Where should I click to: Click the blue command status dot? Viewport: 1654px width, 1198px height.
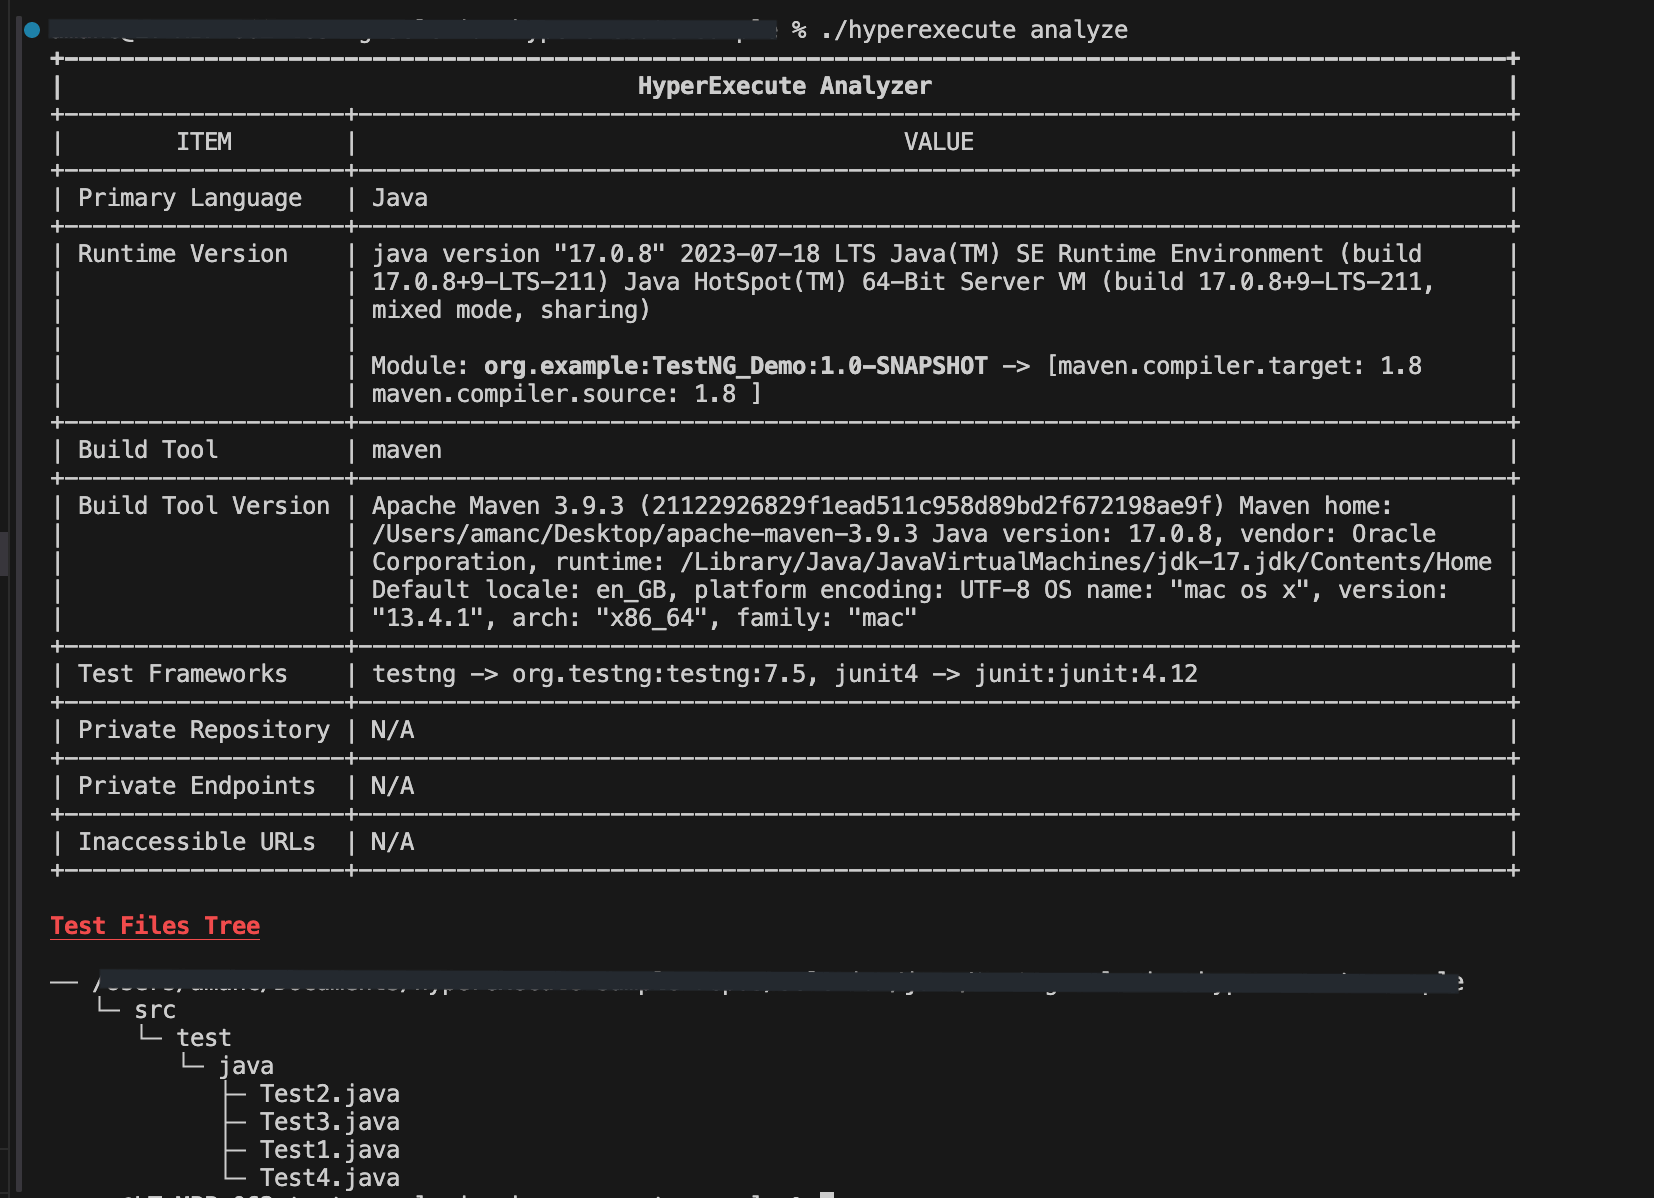tap(32, 30)
